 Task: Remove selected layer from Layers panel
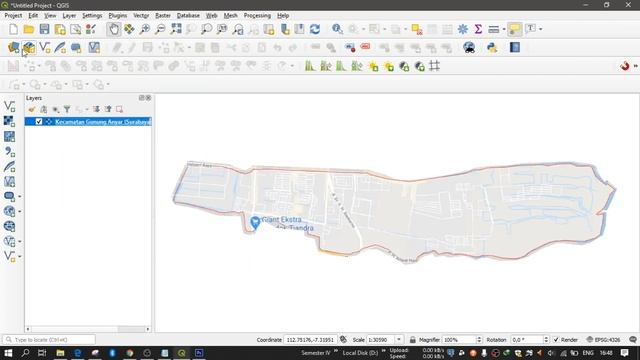(x=119, y=109)
